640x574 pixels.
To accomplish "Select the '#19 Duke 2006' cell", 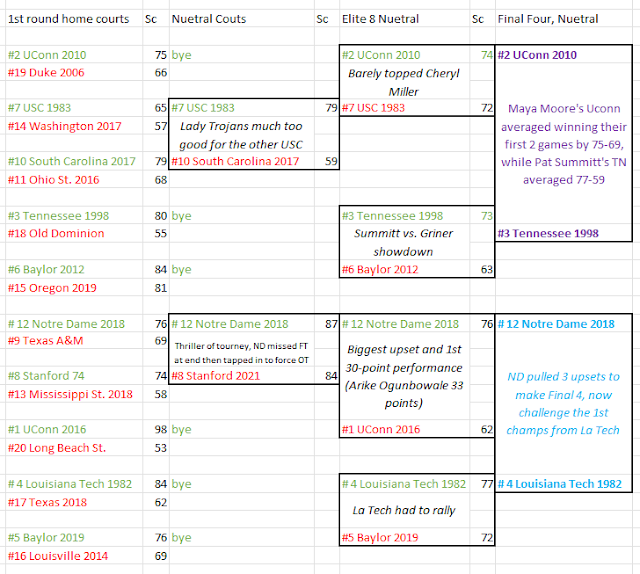I will coord(74,73).
